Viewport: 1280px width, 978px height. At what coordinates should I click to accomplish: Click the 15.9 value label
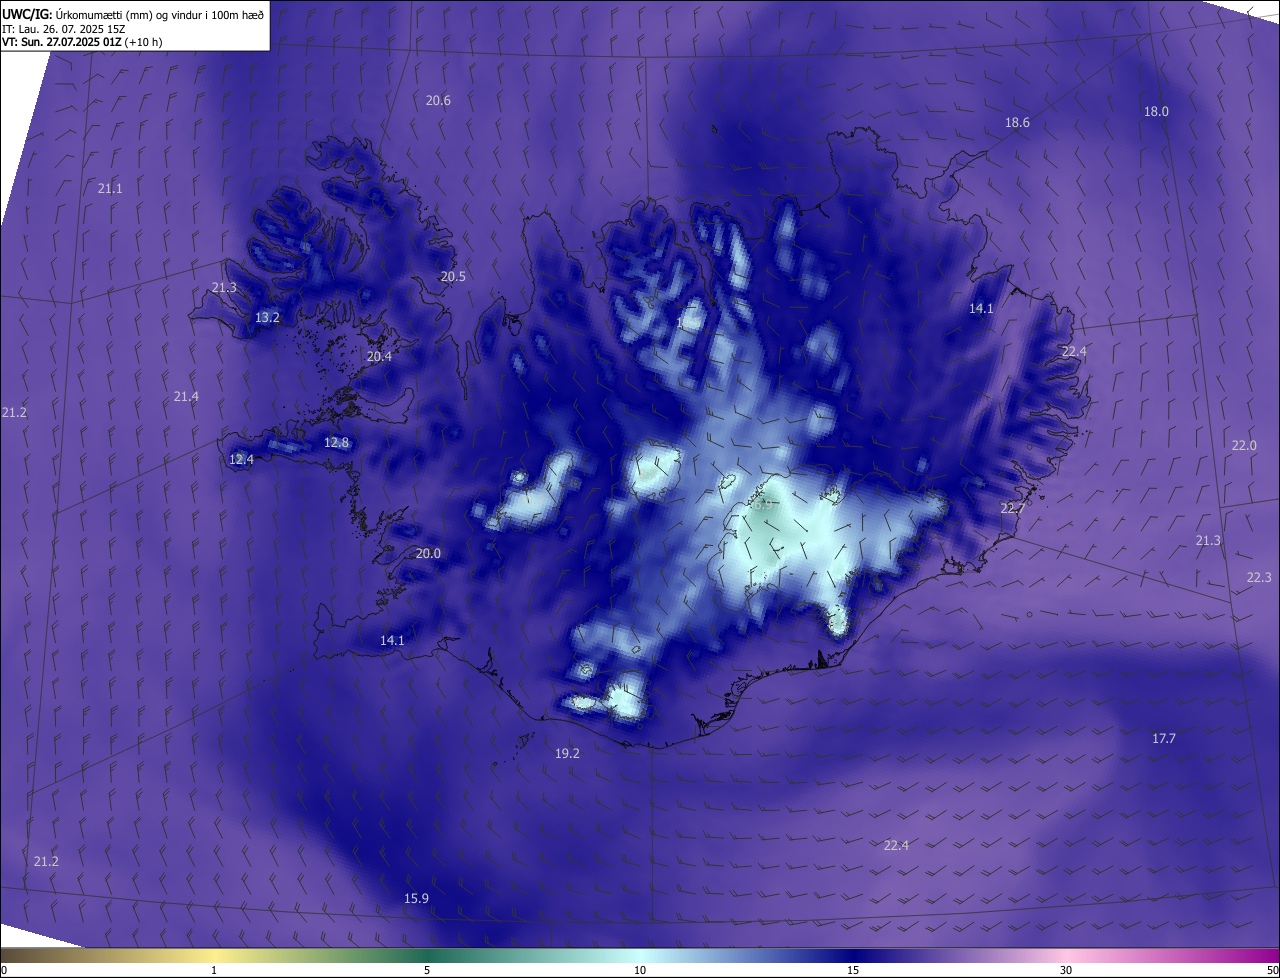pyautogui.click(x=416, y=898)
